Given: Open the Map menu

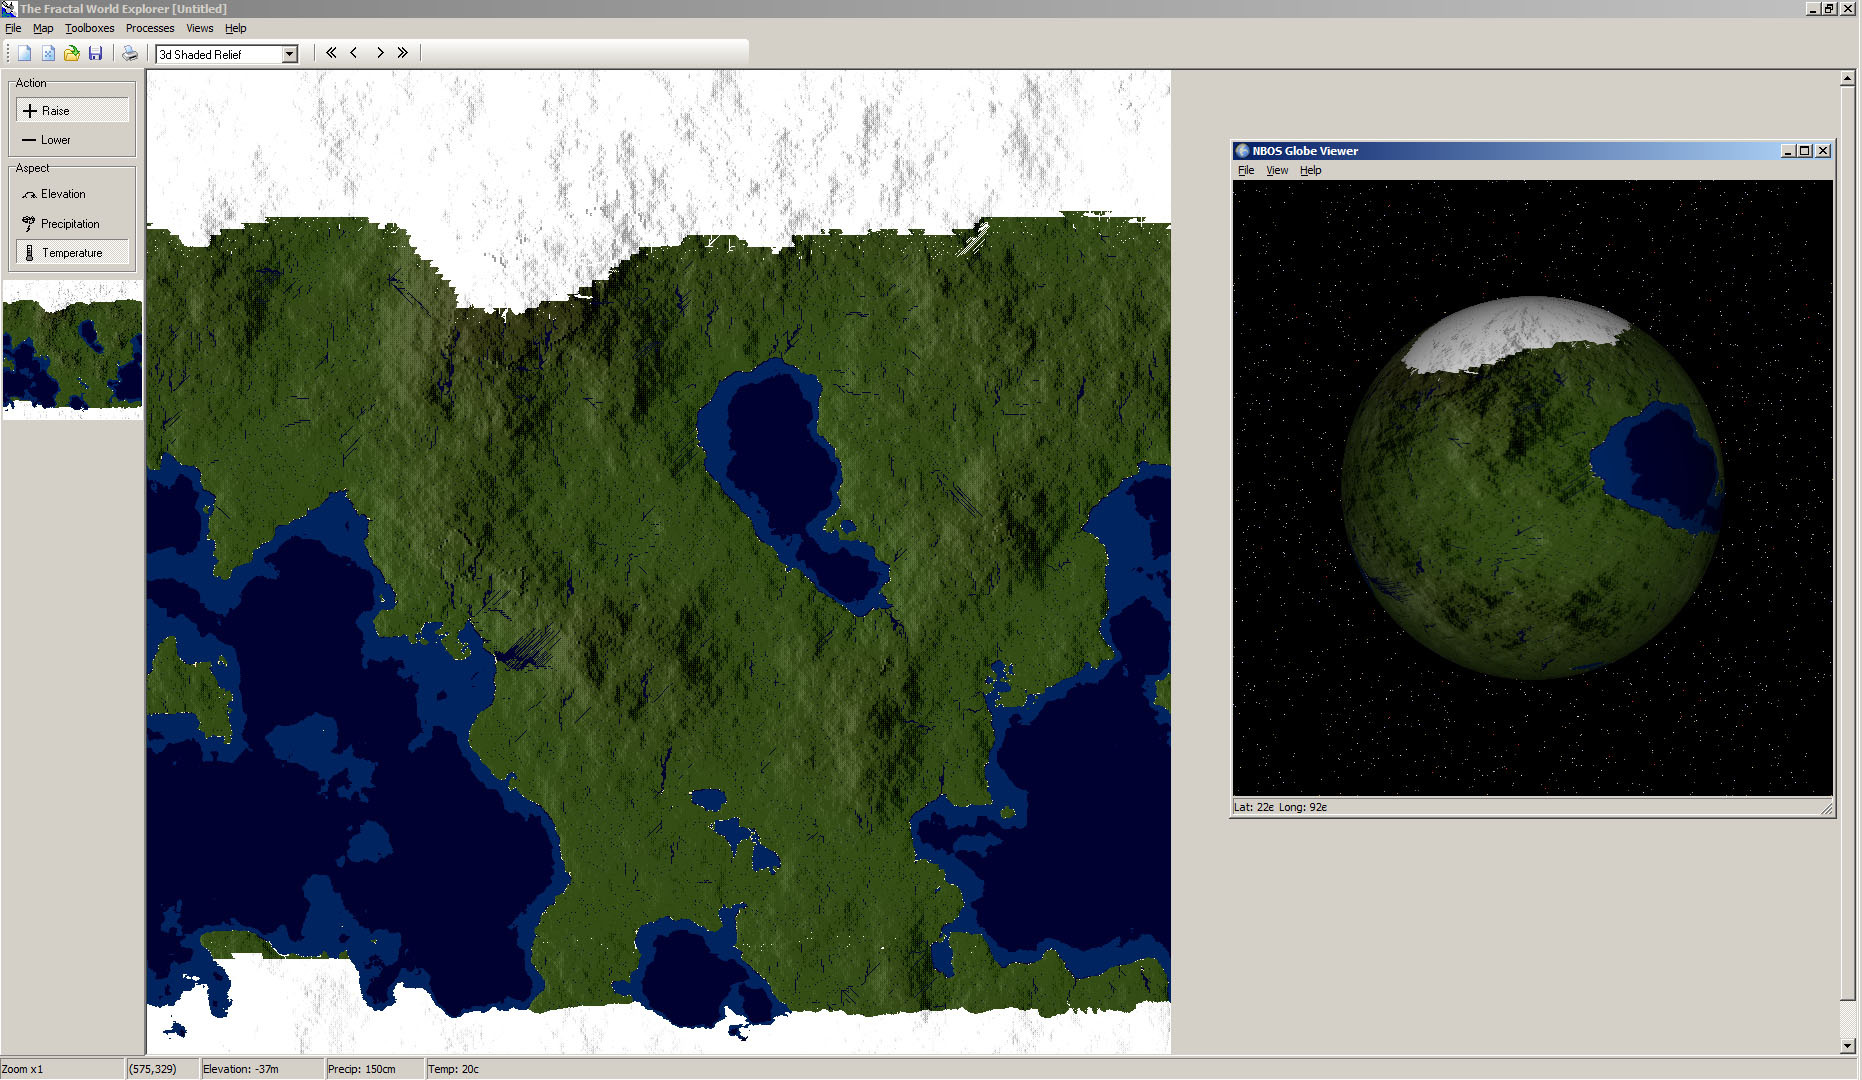Looking at the screenshot, I should coord(43,28).
